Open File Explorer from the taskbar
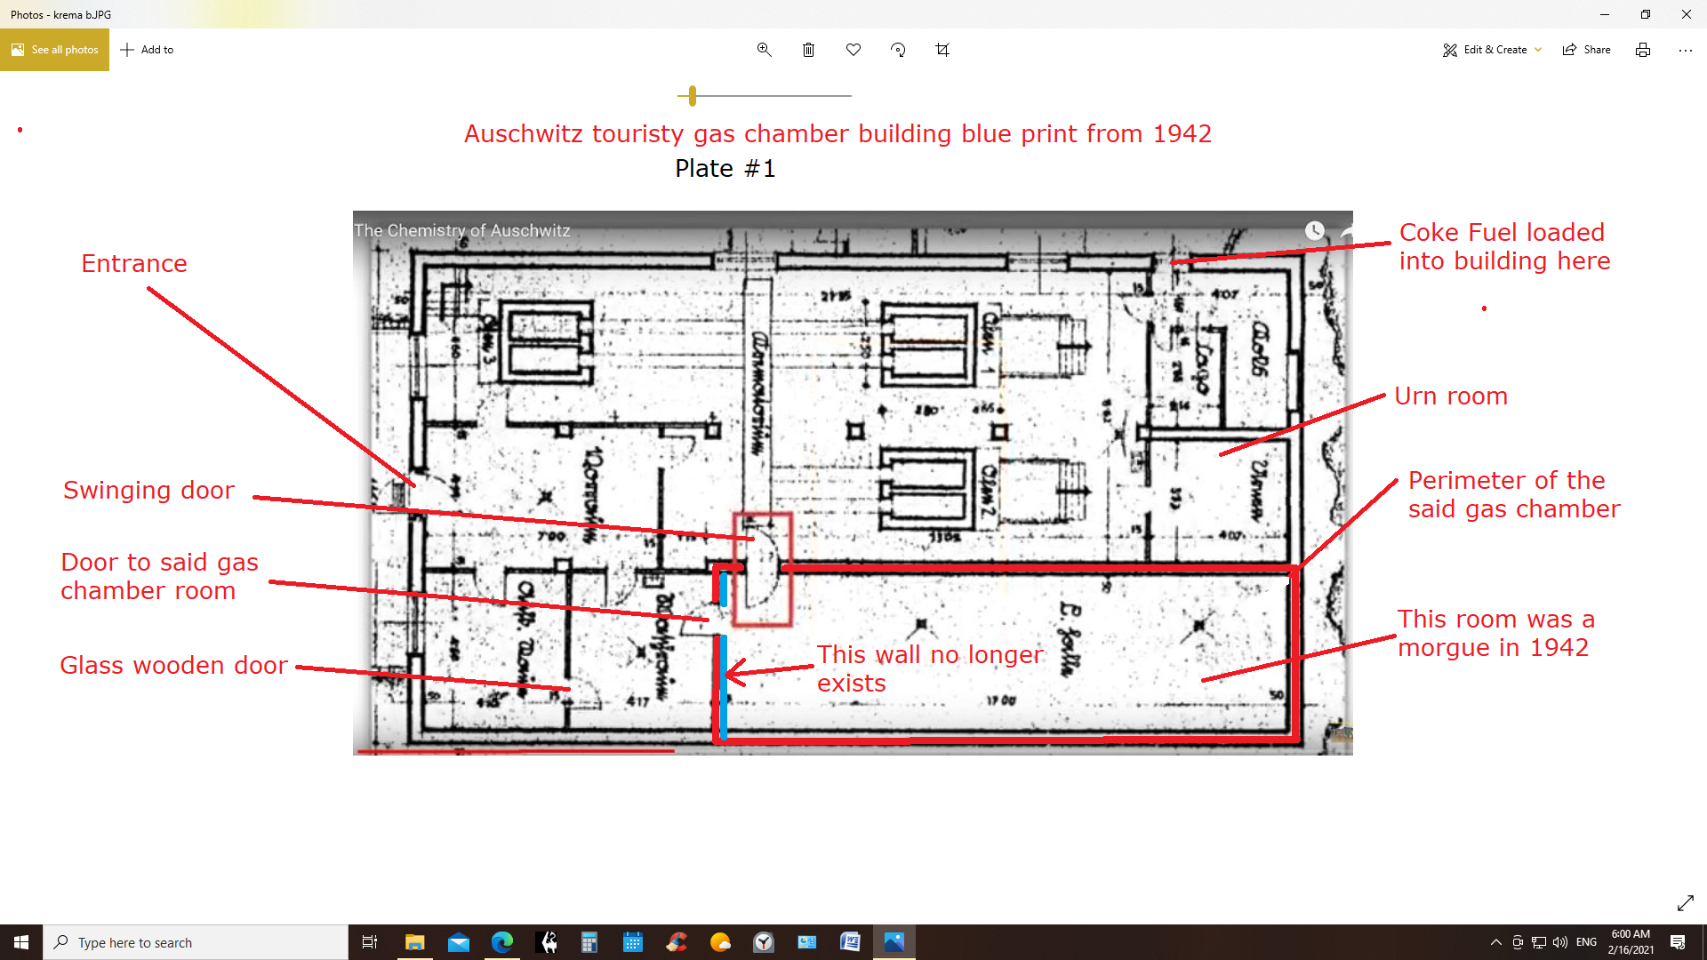The image size is (1707, 960). click(414, 942)
